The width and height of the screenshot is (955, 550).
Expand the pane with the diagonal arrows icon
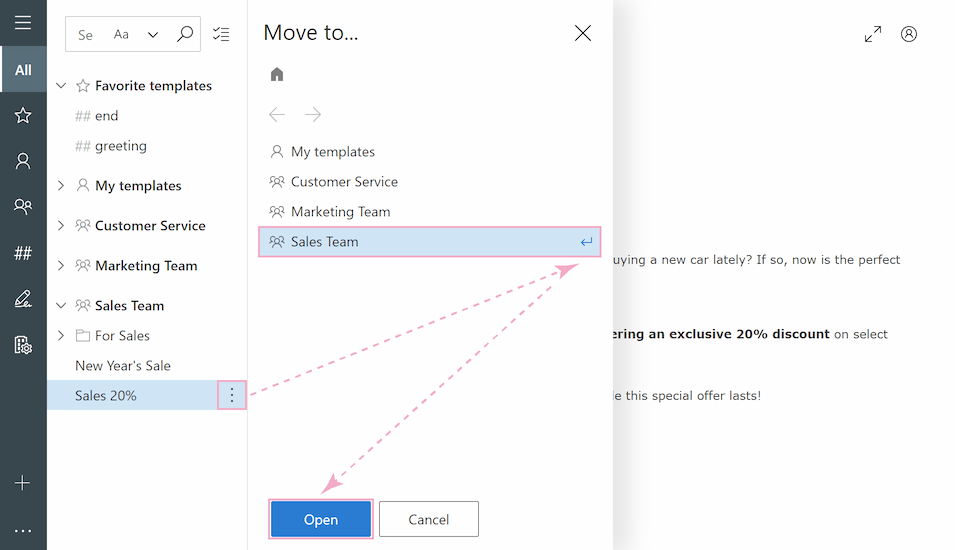[x=873, y=34]
